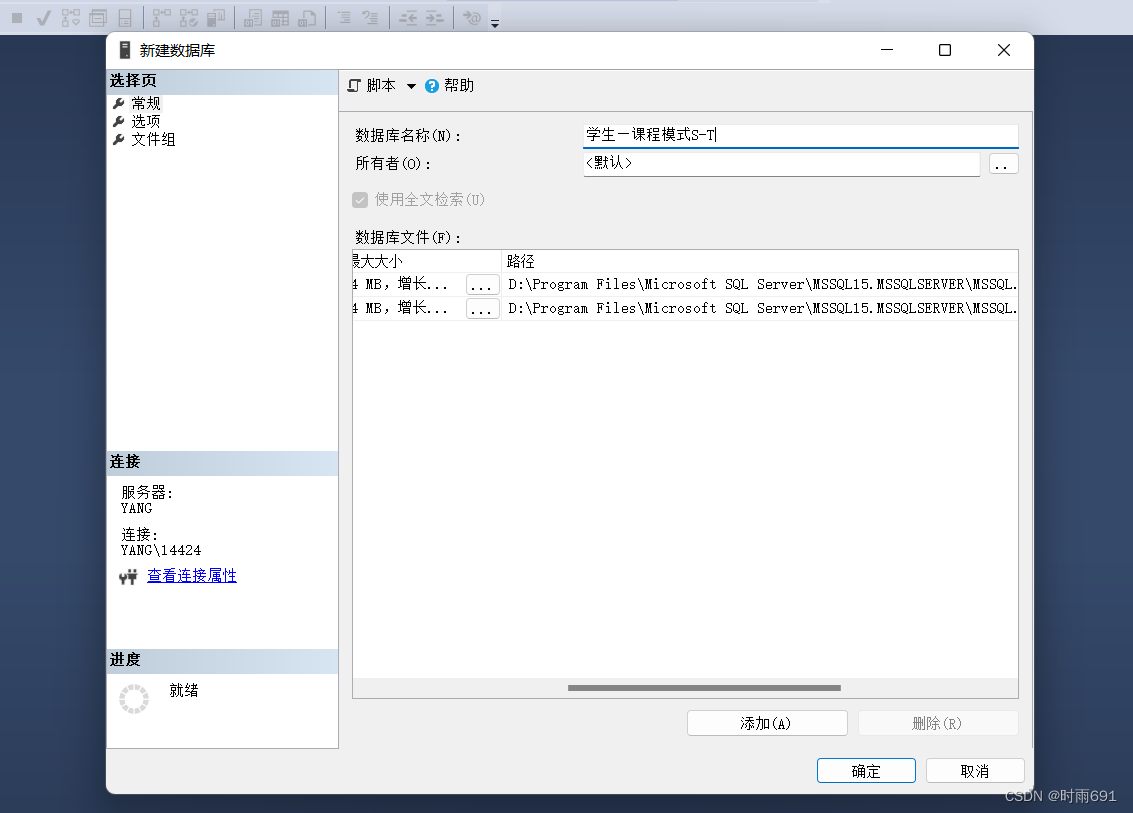Click the blue 帮助 question mark icon

(431, 86)
